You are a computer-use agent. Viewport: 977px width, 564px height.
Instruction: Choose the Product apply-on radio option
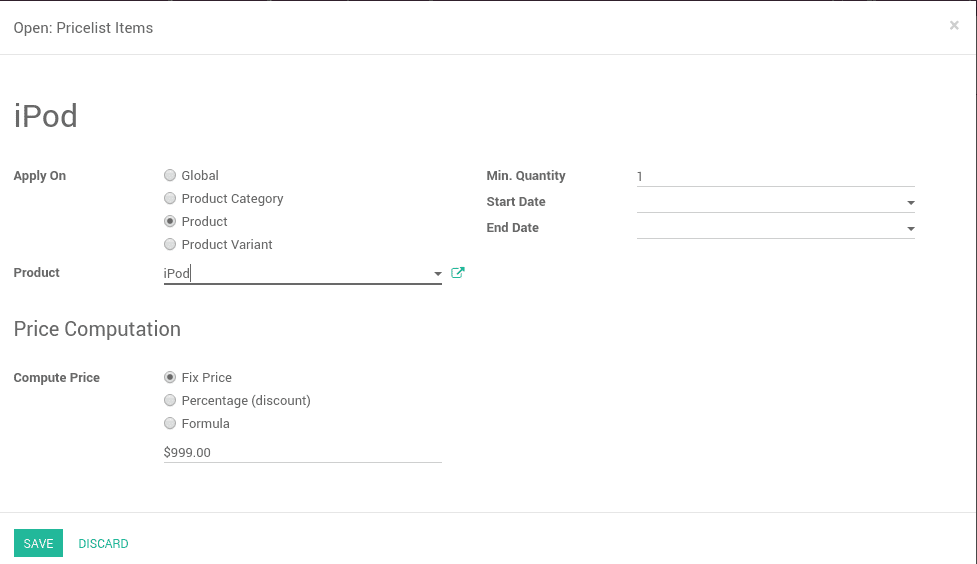pyautogui.click(x=169, y=221)
